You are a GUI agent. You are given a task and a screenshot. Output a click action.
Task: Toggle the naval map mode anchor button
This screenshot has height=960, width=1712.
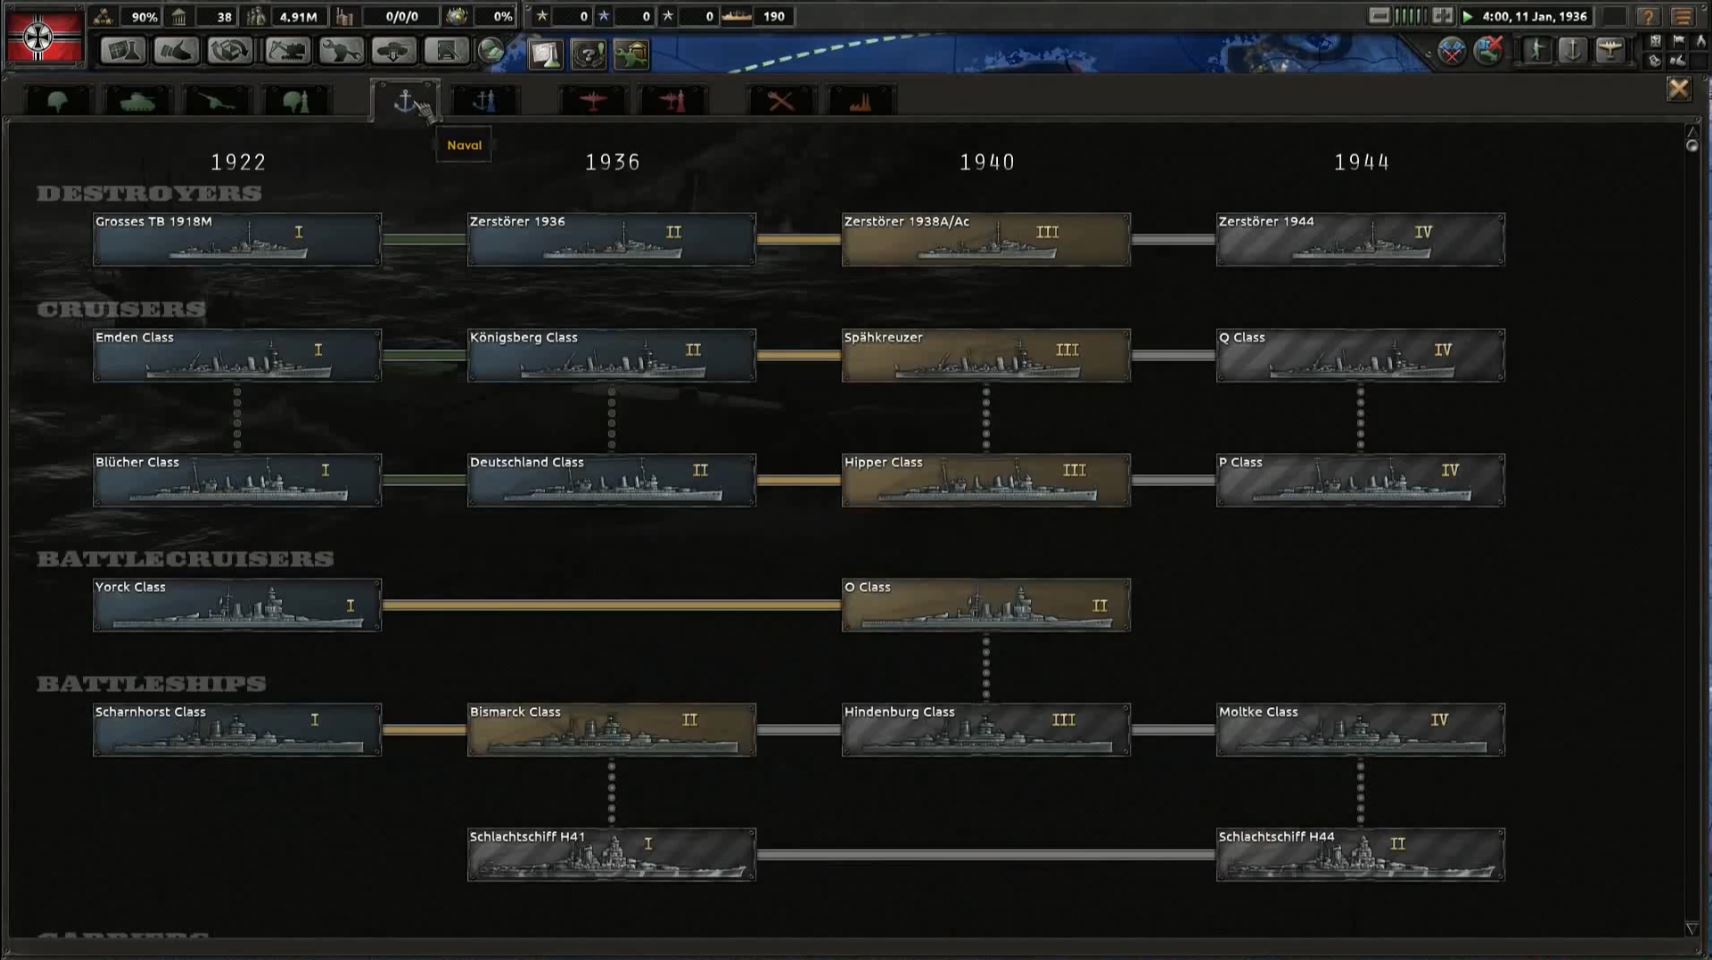click(1572, 50)
